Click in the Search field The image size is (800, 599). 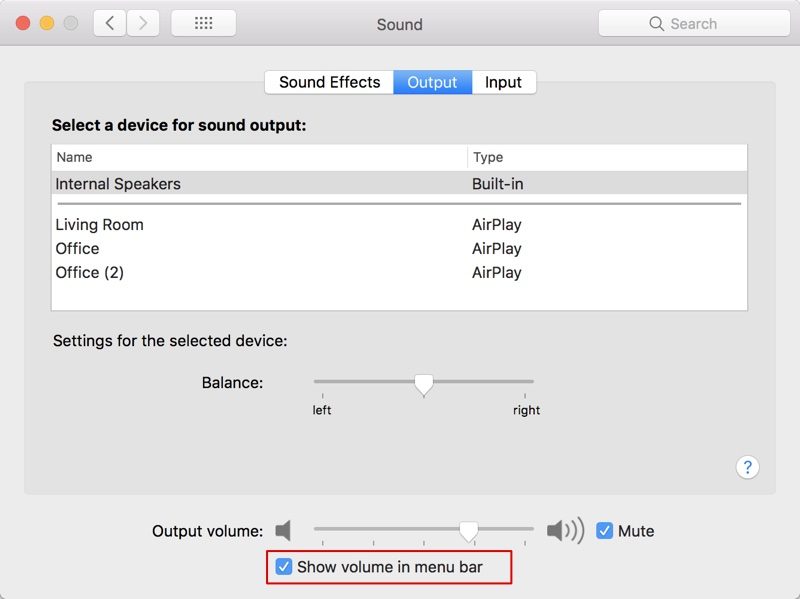700,23
